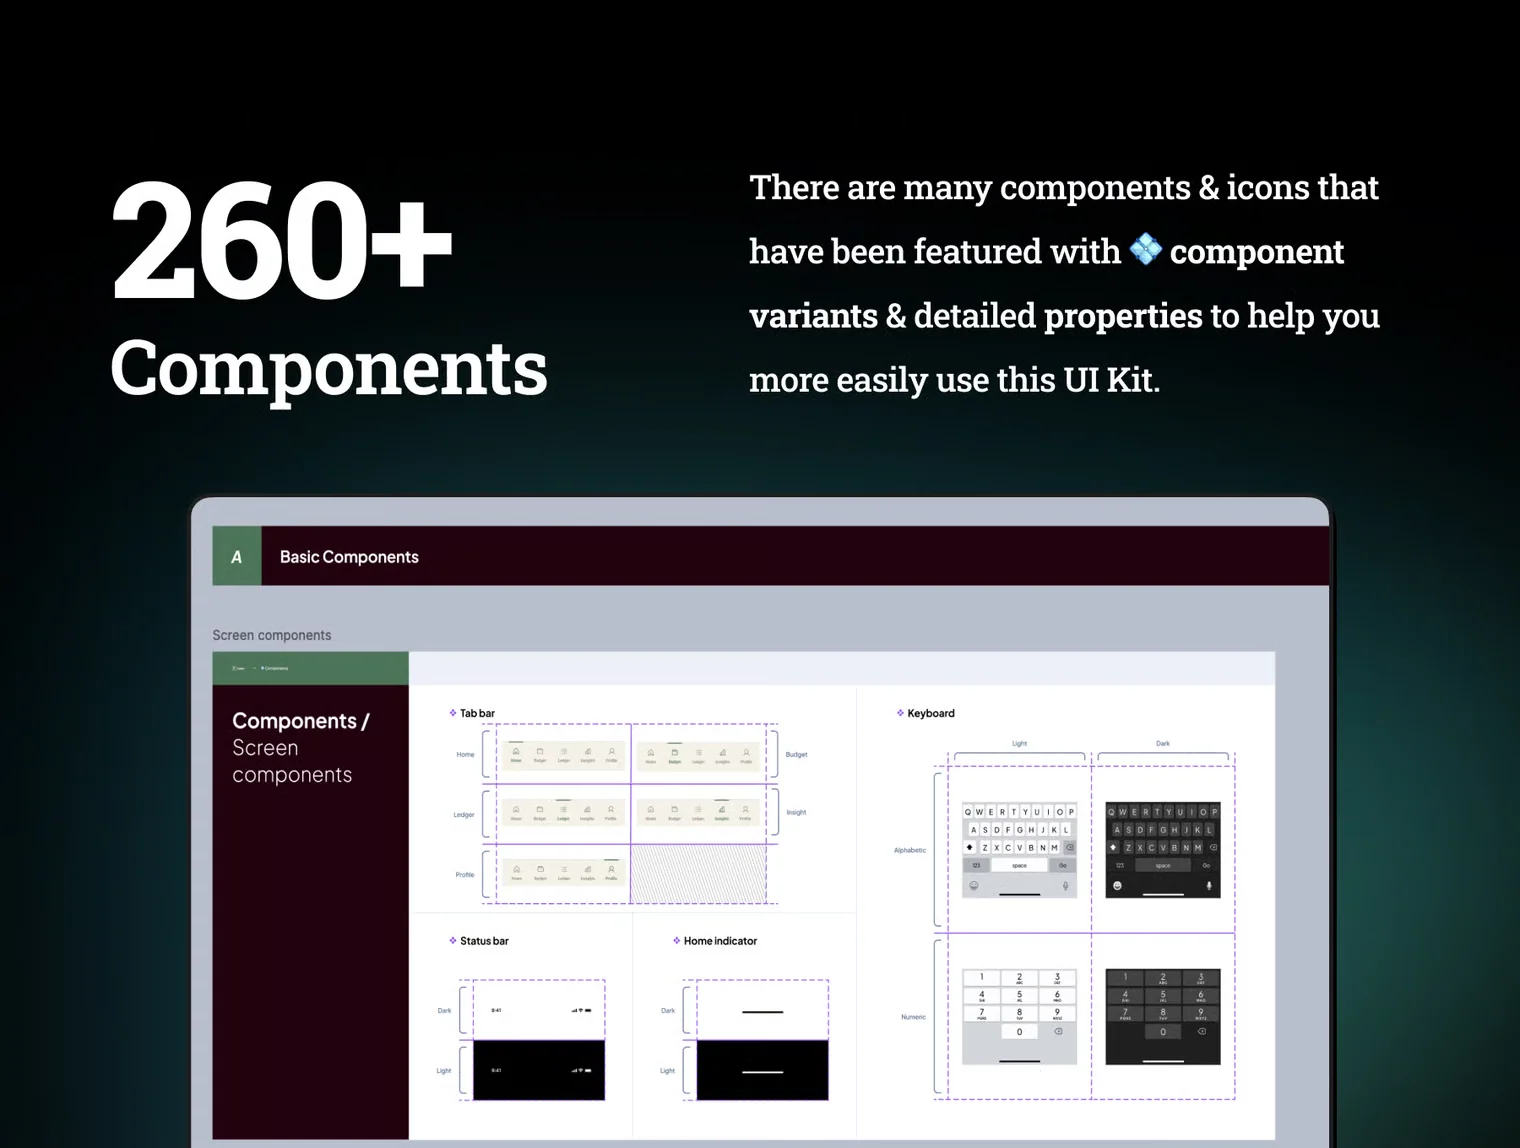Tap the Go key on the light alphabetic keyboard
The image size is (1520, 1148).
click(x=1063, y=865)
